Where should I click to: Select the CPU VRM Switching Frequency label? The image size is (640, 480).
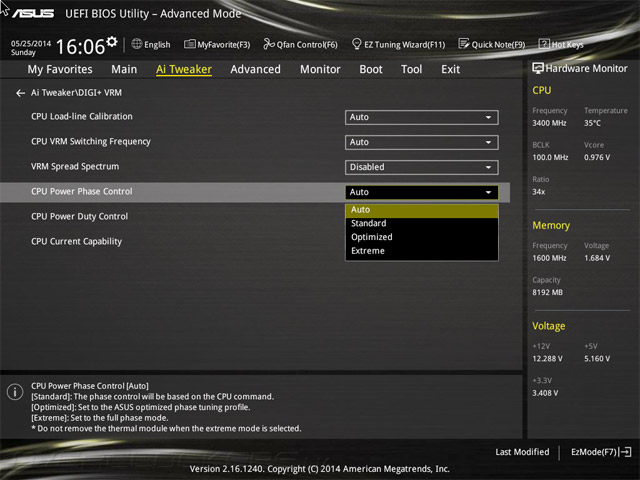click(x=91, y=142)
